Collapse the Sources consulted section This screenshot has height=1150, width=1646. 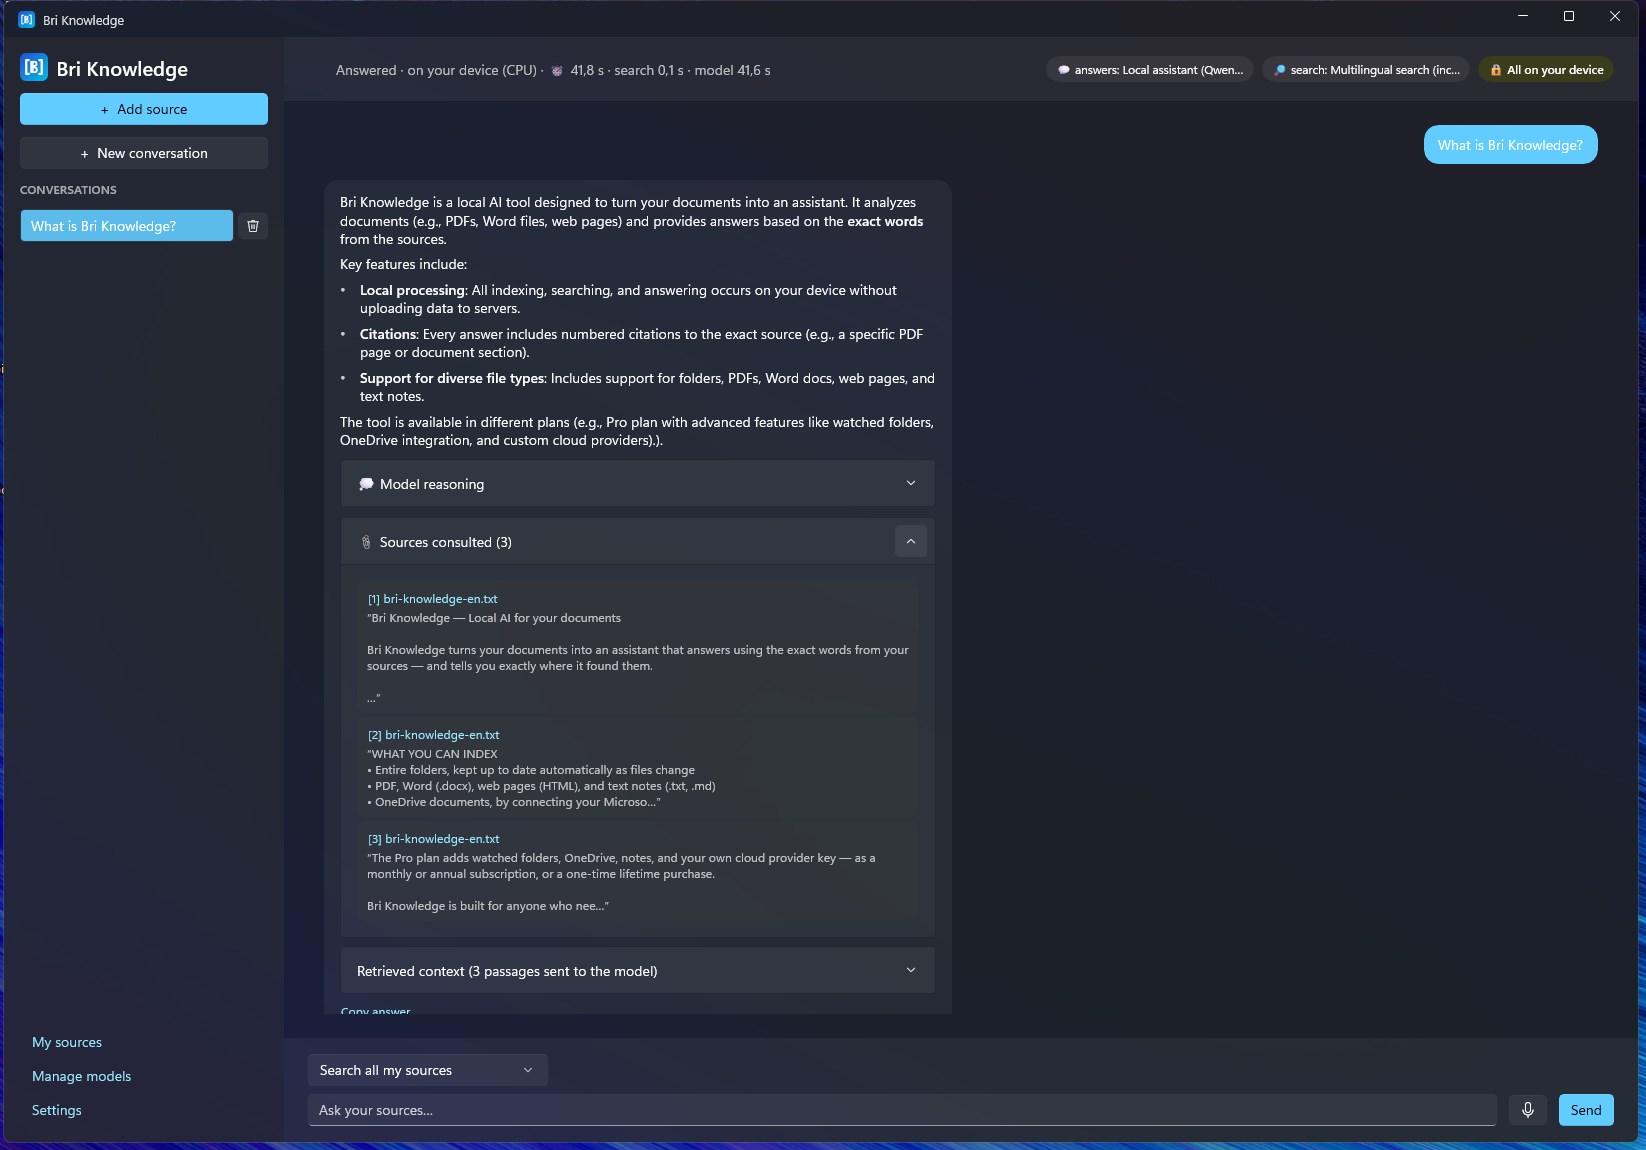tap(910, 541)
